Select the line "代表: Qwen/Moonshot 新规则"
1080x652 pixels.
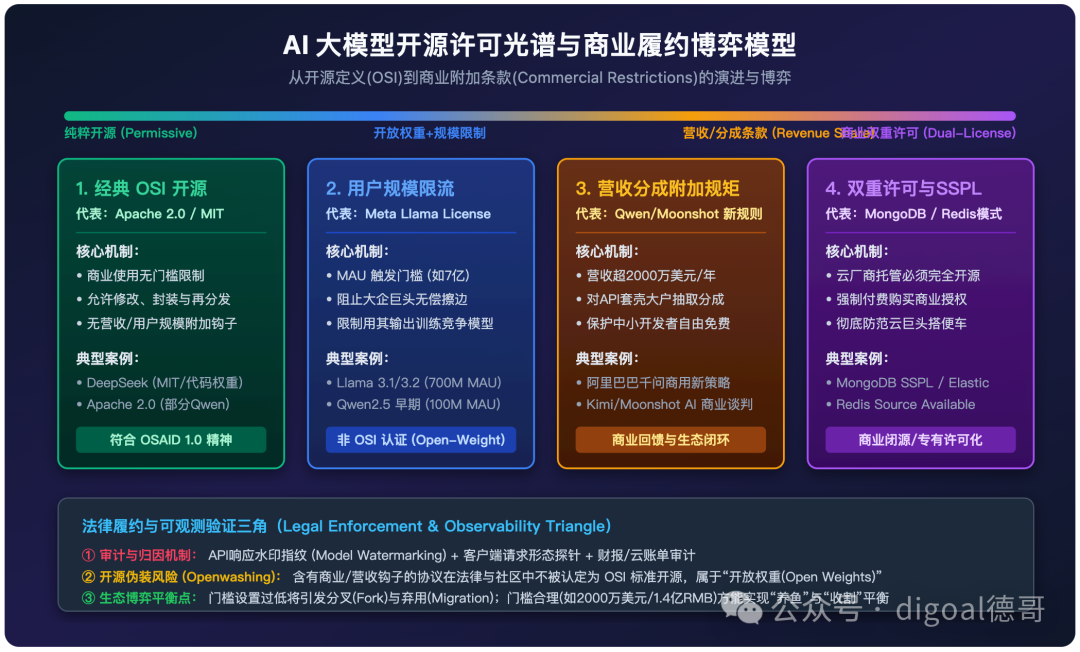tap(669, 214)
